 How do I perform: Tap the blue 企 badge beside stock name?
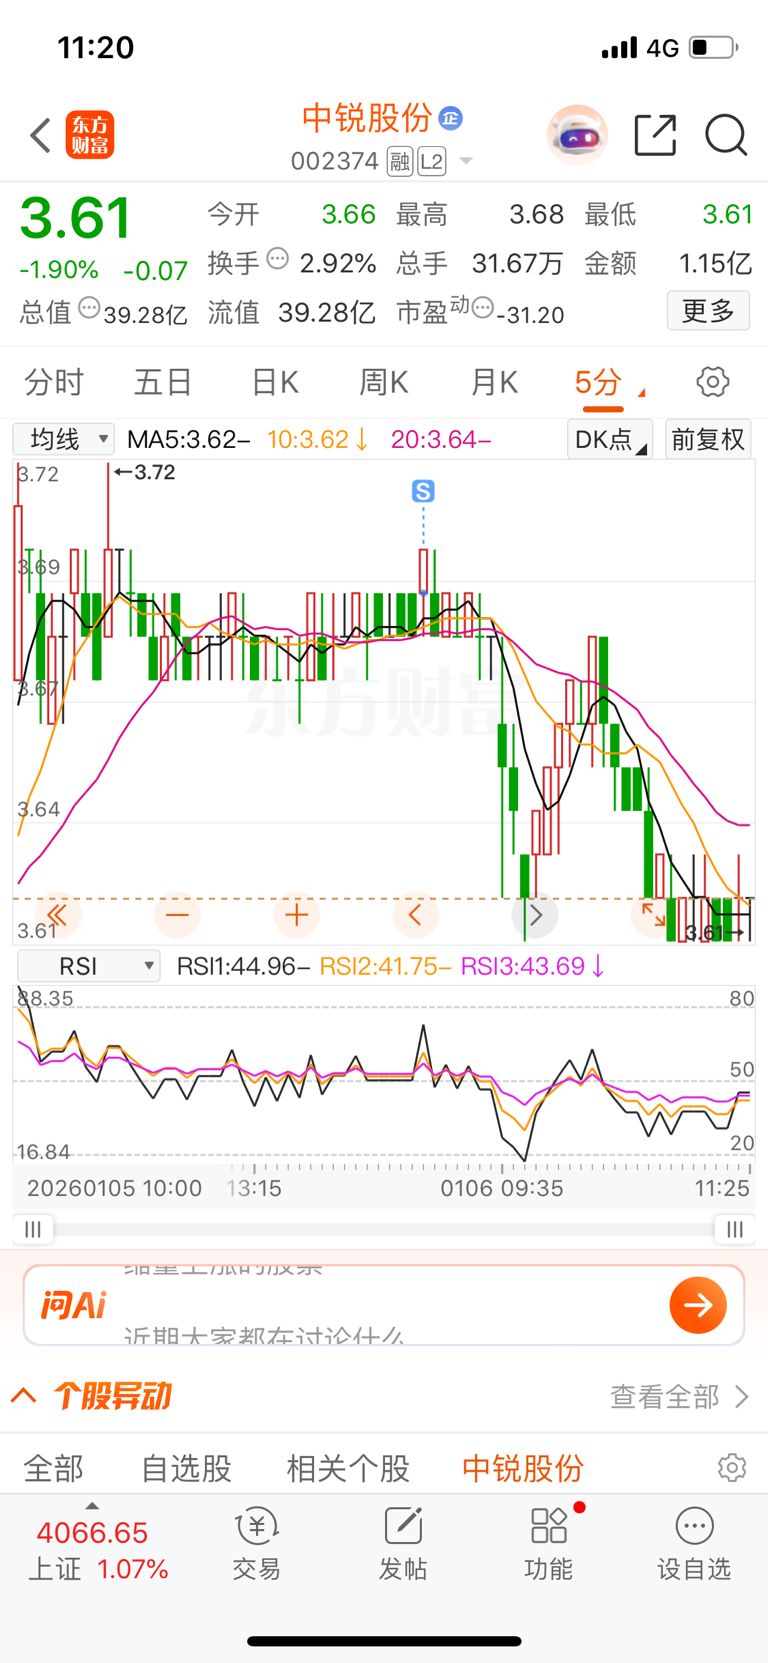[x=451, y=118]
